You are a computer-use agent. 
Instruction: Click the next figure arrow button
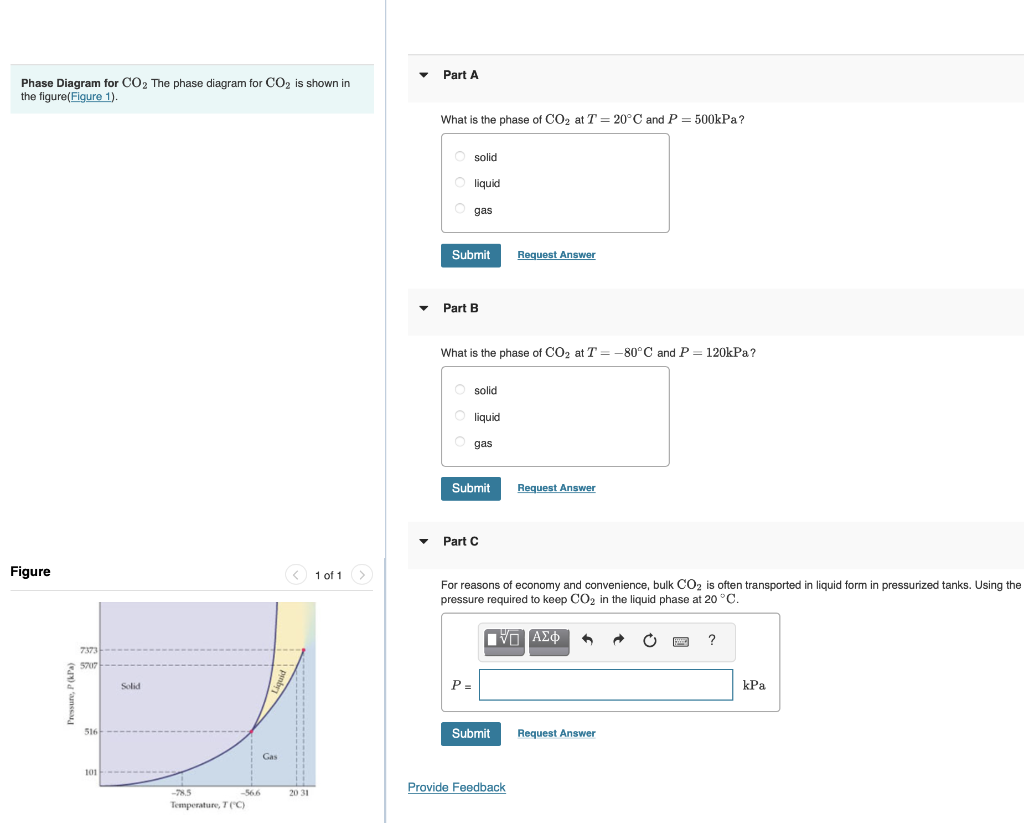click(361, 574)
